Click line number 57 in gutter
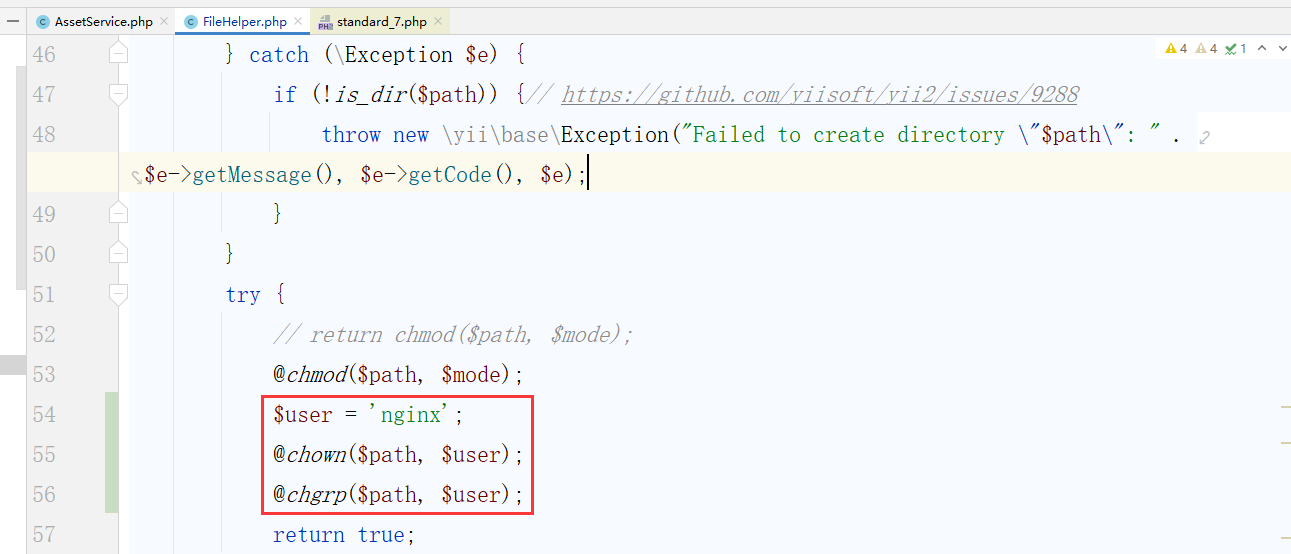This screenshot has width=1291, height=554. (x=44, y=534)
